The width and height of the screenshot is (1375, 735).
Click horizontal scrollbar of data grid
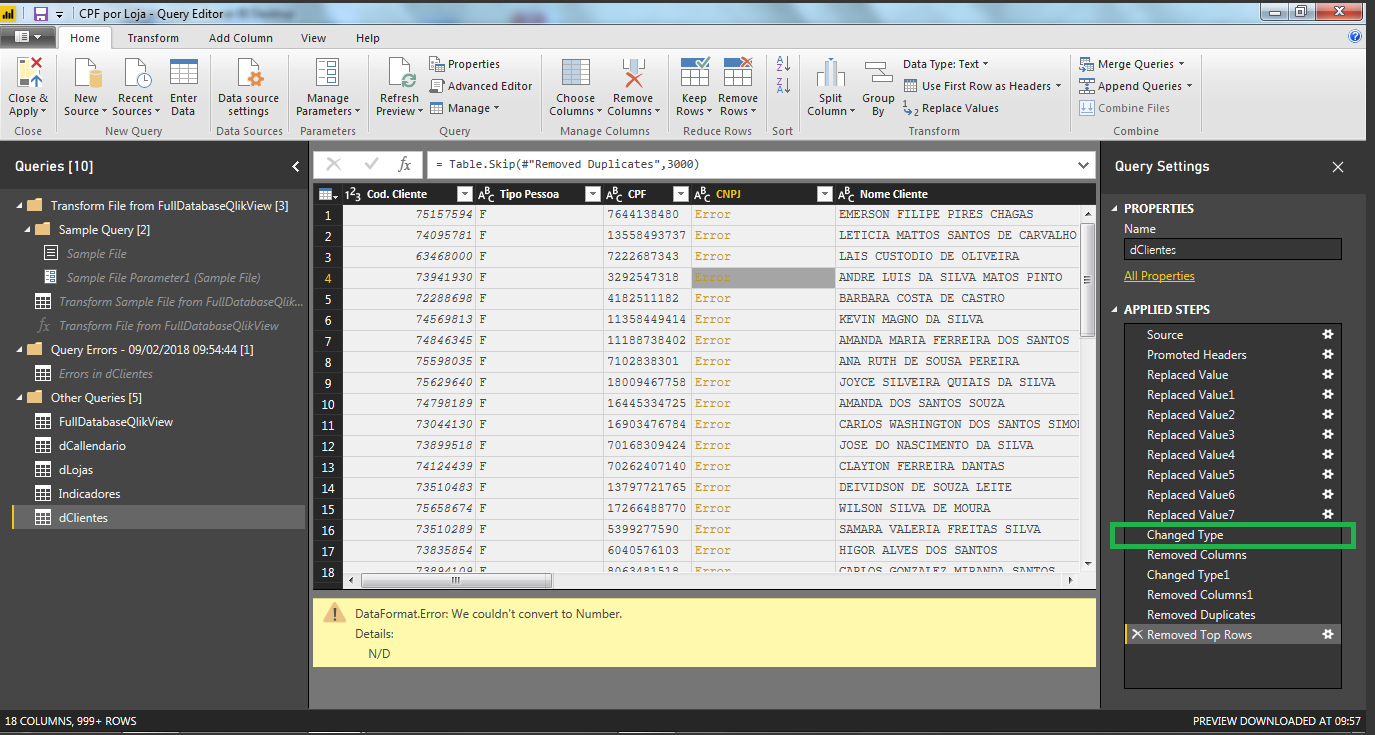coord(455,580)
